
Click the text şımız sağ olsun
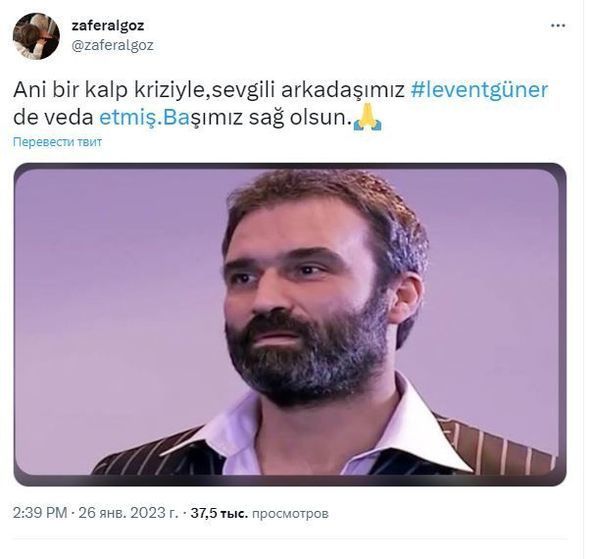pyautogui.click(x=270, y=118)
